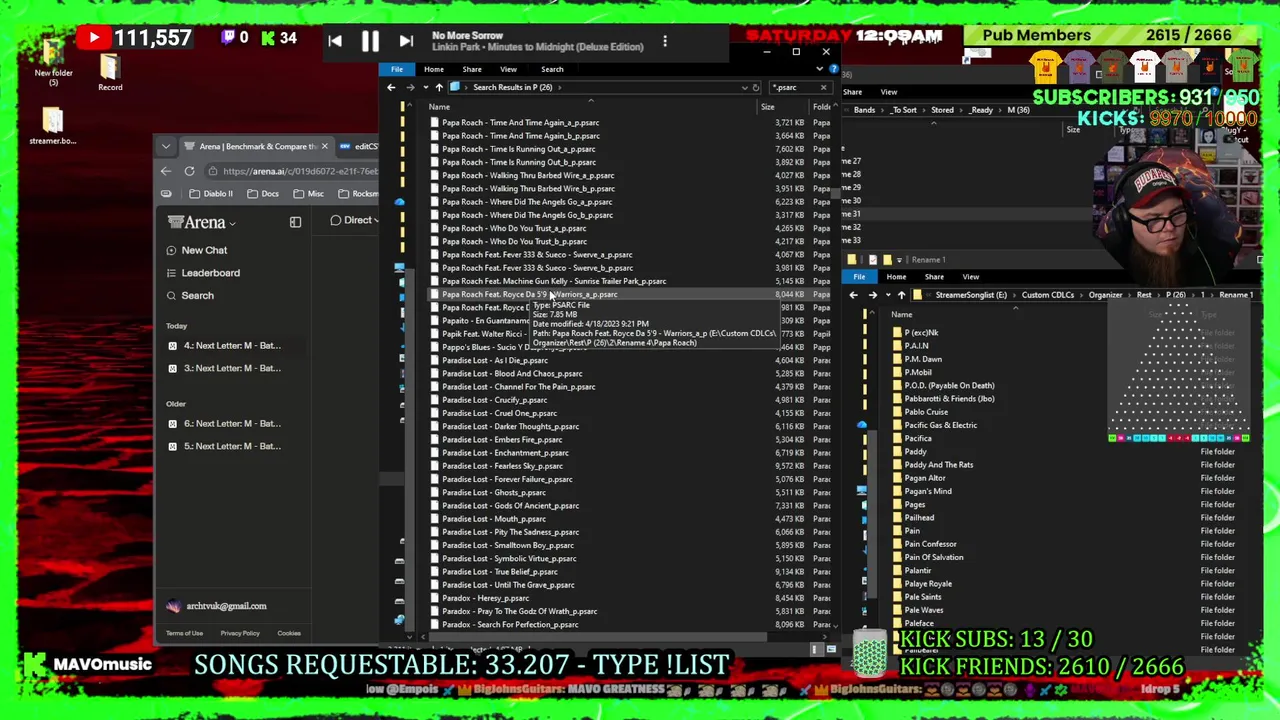Image resolution: width=1280 pixels, height=720 pixels.
Task: Open Home ribbon tab in search results window
Action: [x=433, y=69]
